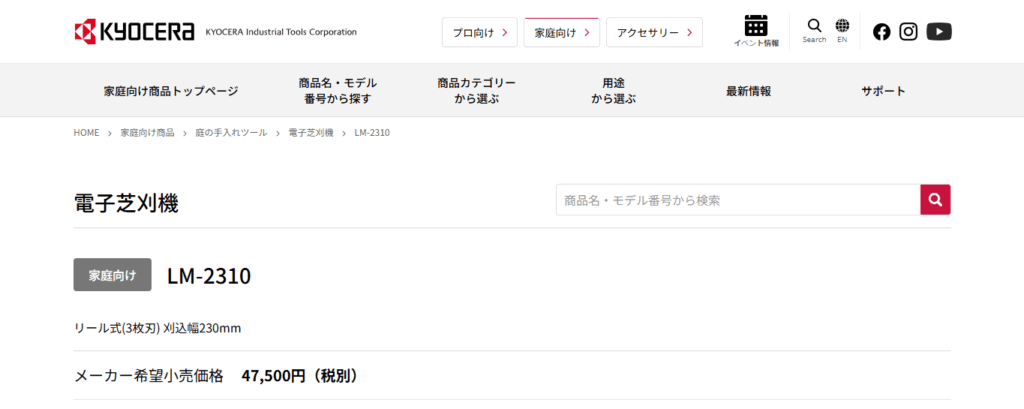Image resolution: width=1024 pixels, height=409 pixels.
Task: Focus the 商品名・モデル番号から検索 search field
Action: pos(737,200)
